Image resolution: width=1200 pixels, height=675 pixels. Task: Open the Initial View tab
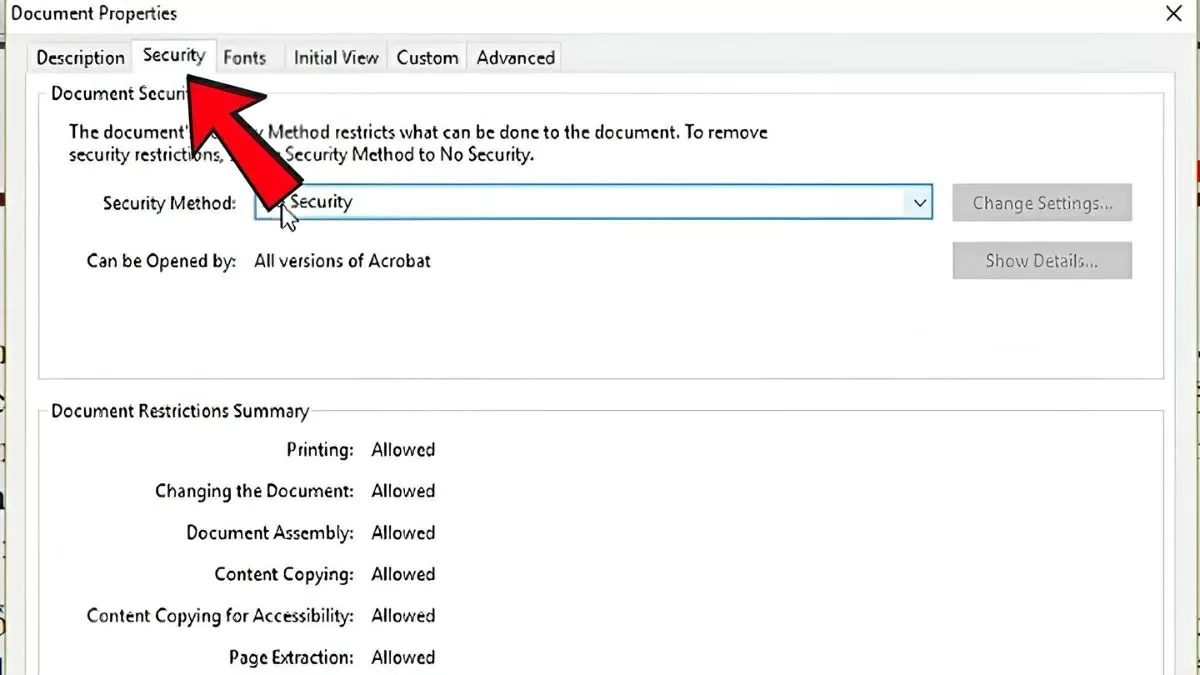tap(335, 57)
